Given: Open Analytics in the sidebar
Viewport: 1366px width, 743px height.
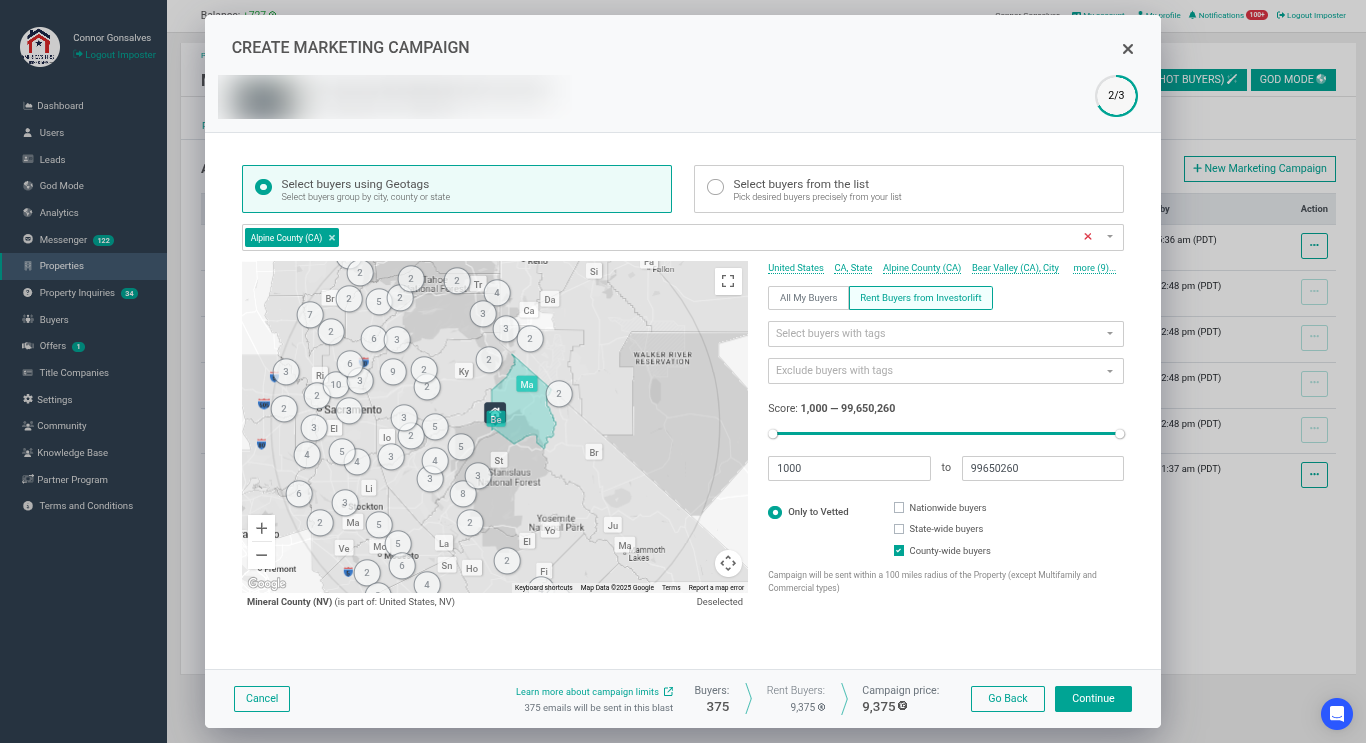Looking at the screenshot, I should click(59, 213).
